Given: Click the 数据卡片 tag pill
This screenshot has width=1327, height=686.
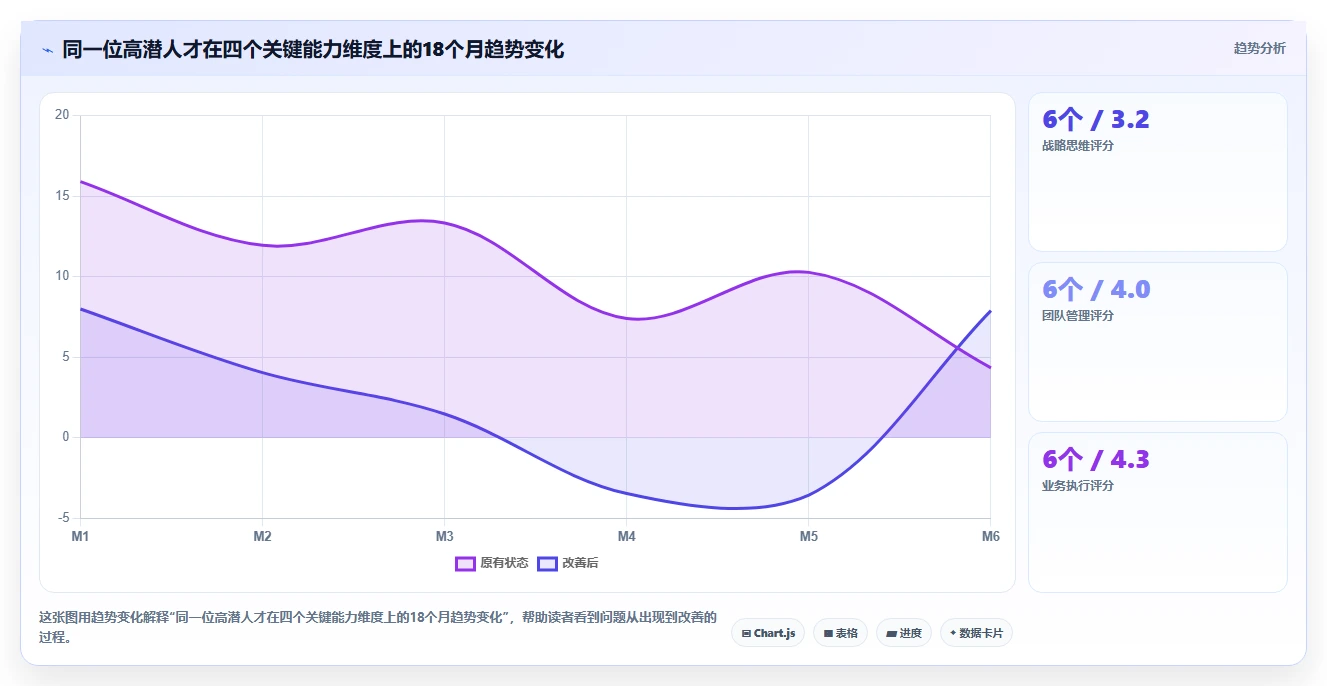Looking at the screenshot, I should (x=976, y=633).
